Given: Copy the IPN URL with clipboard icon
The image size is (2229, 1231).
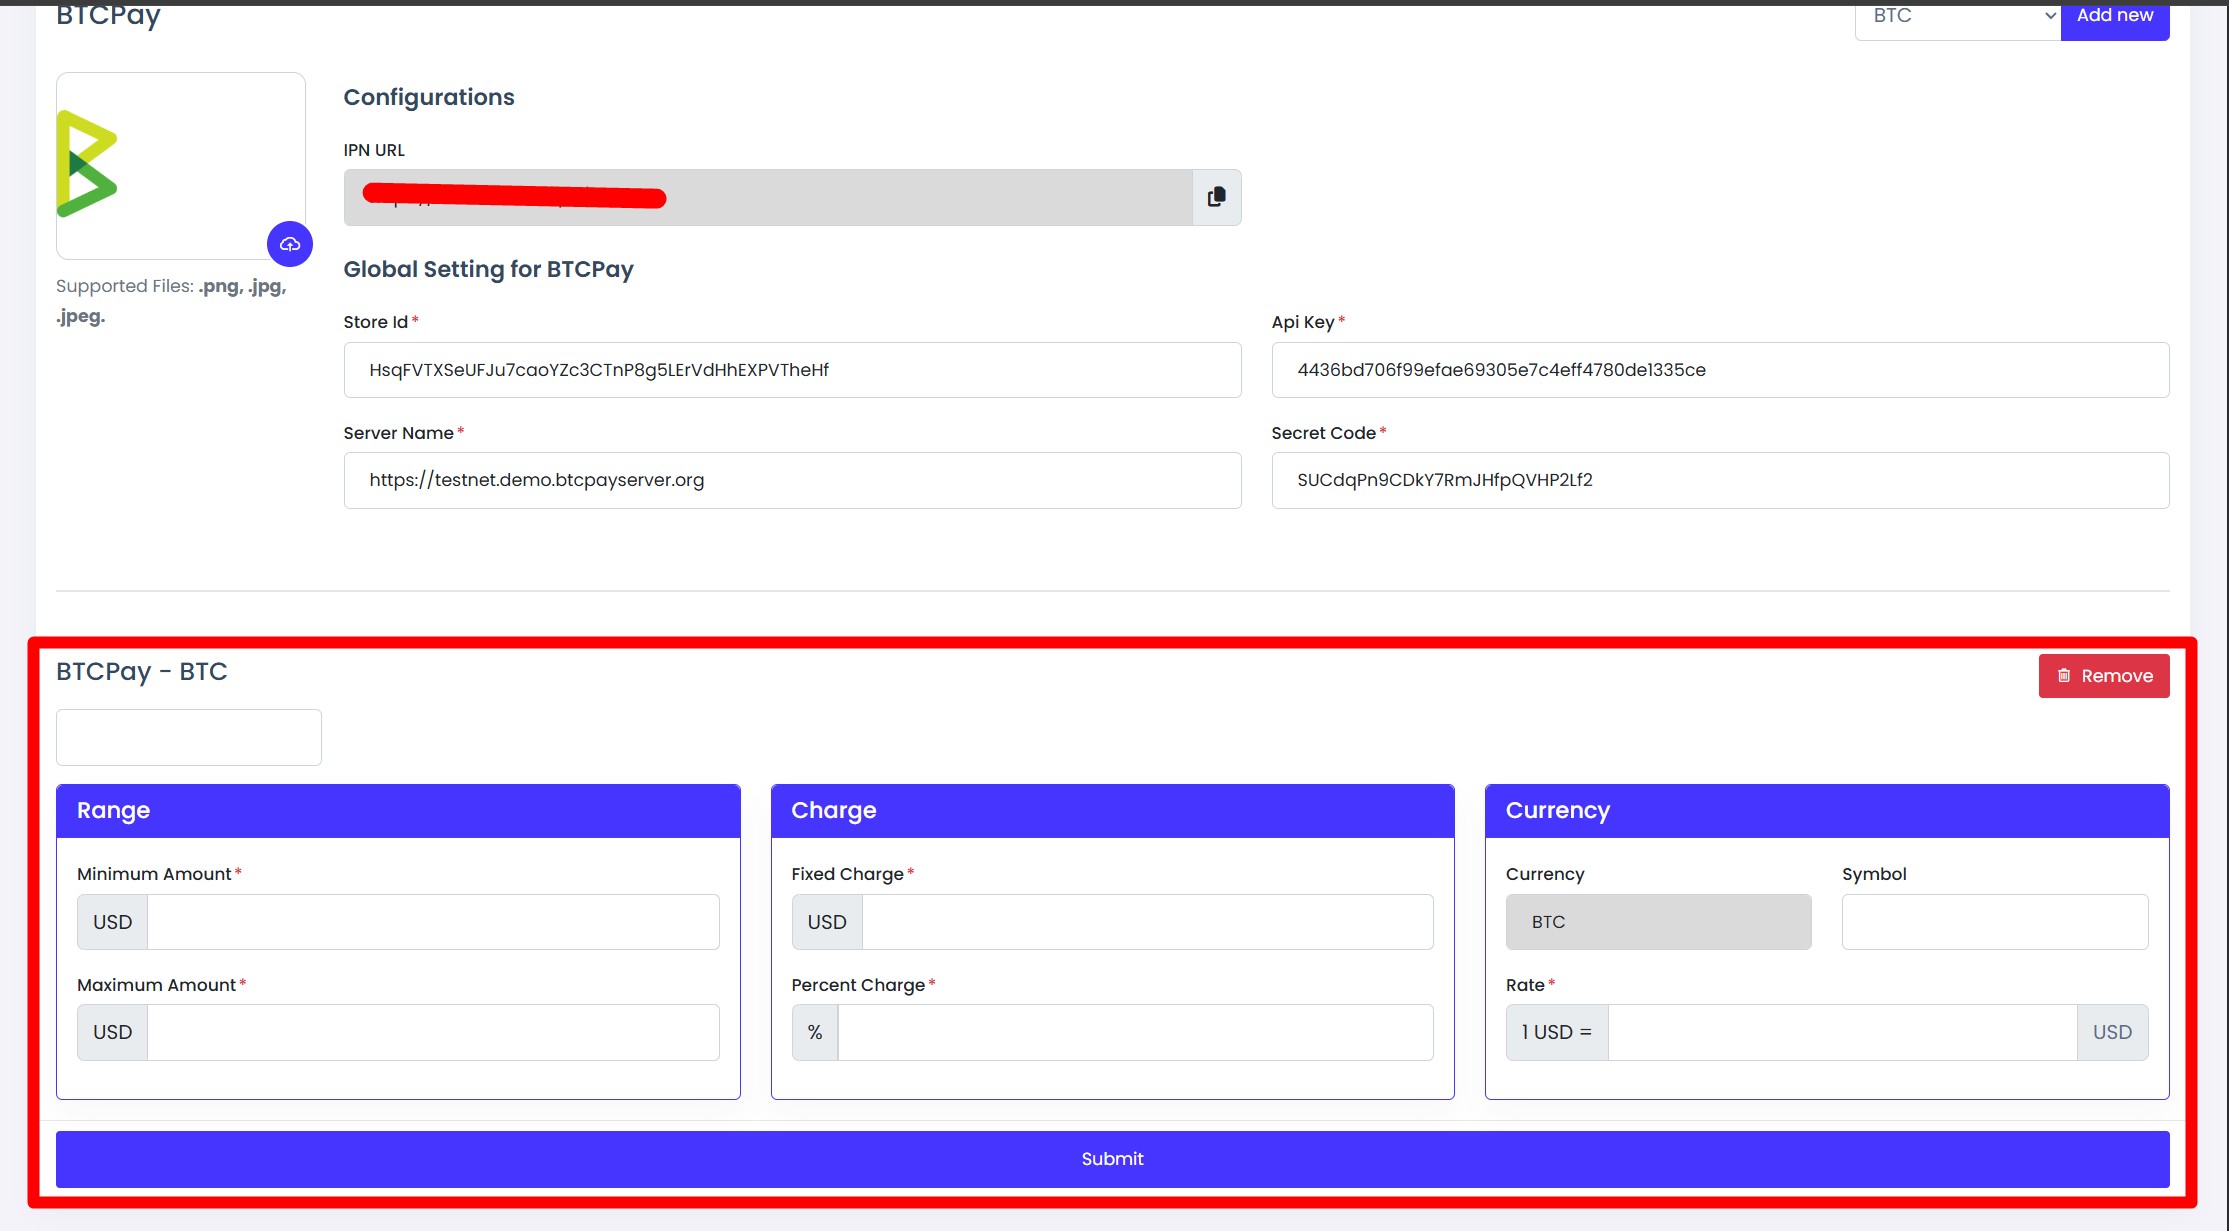Looking at the screenshot, I should [x=1216, y=197].
